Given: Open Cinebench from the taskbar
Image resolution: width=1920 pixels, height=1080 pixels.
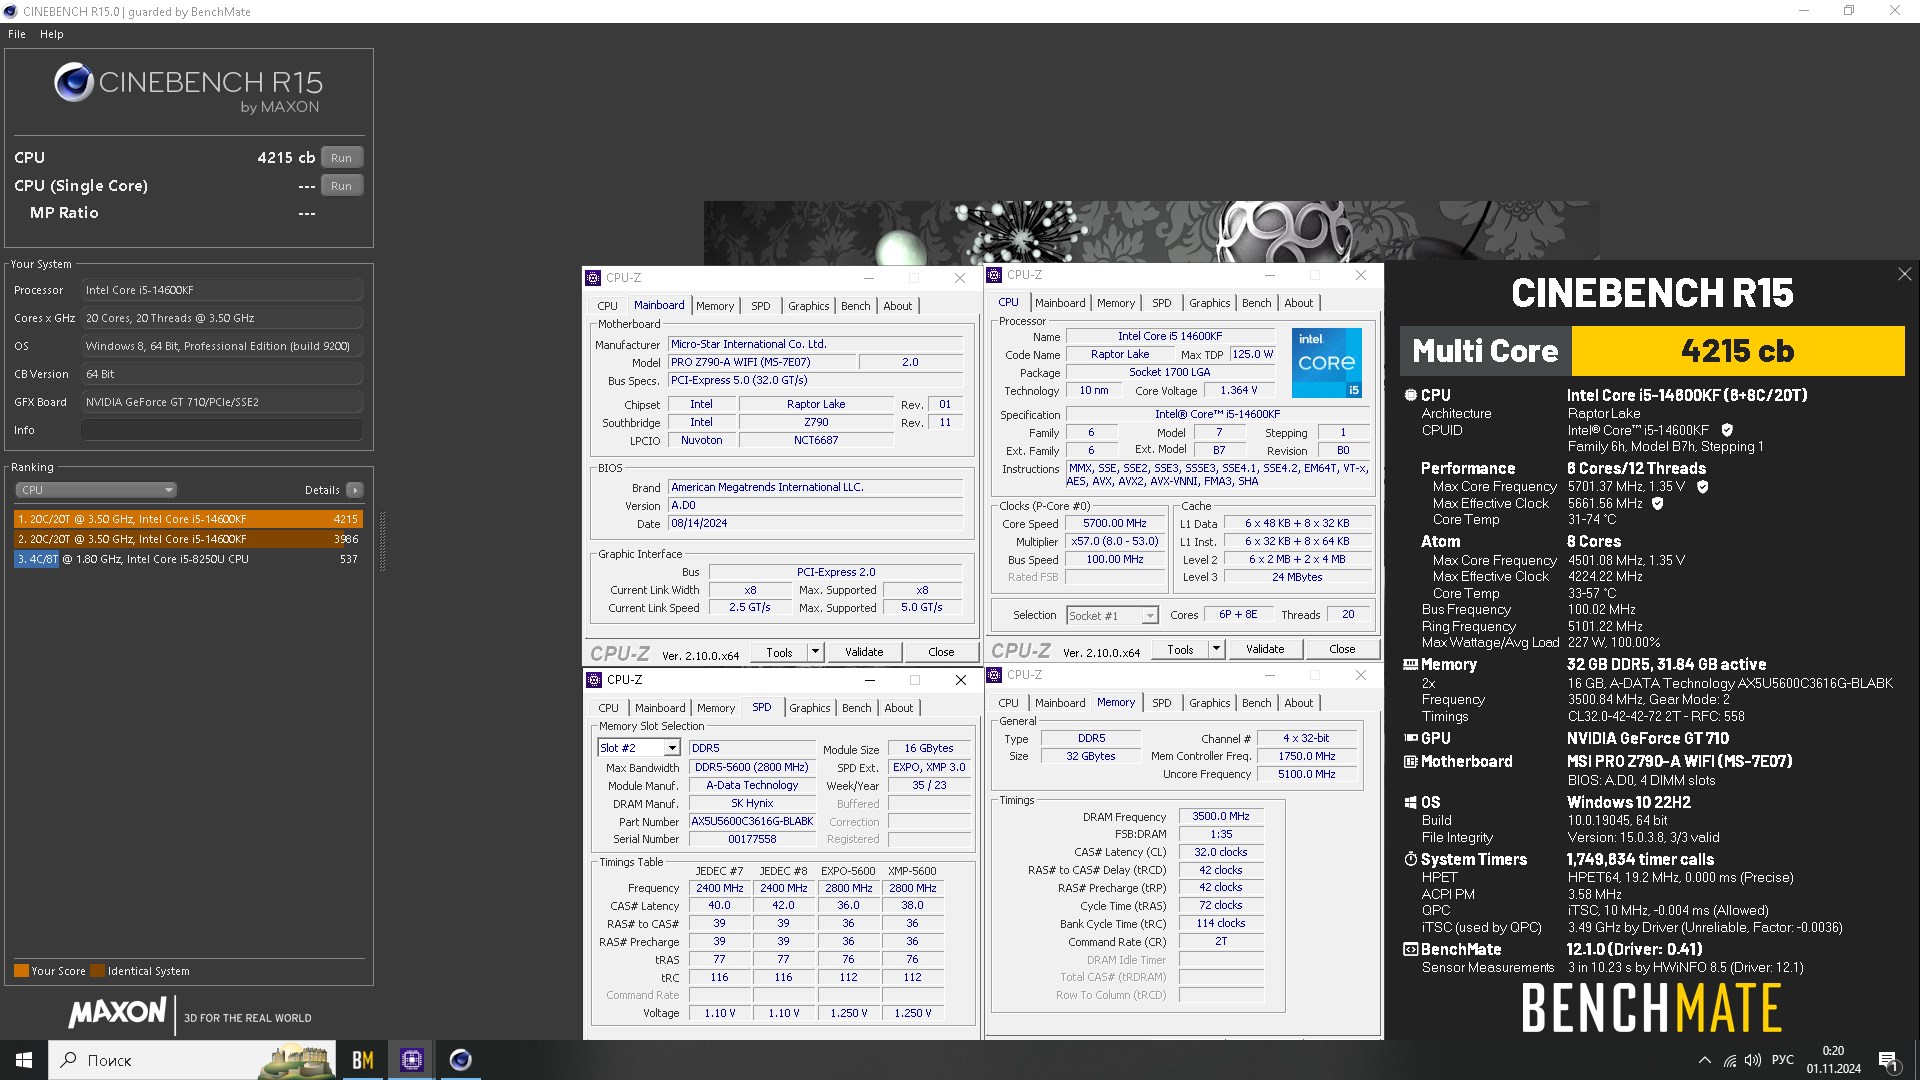Looking at the screenshot, I should (x=460, y=1060).
